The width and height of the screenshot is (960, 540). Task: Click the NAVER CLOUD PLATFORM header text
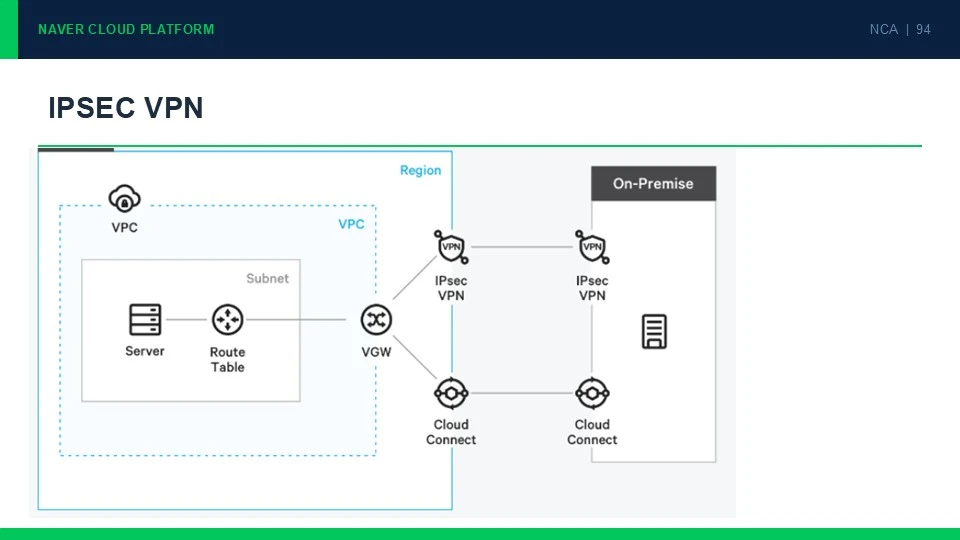tap(126, 29)
